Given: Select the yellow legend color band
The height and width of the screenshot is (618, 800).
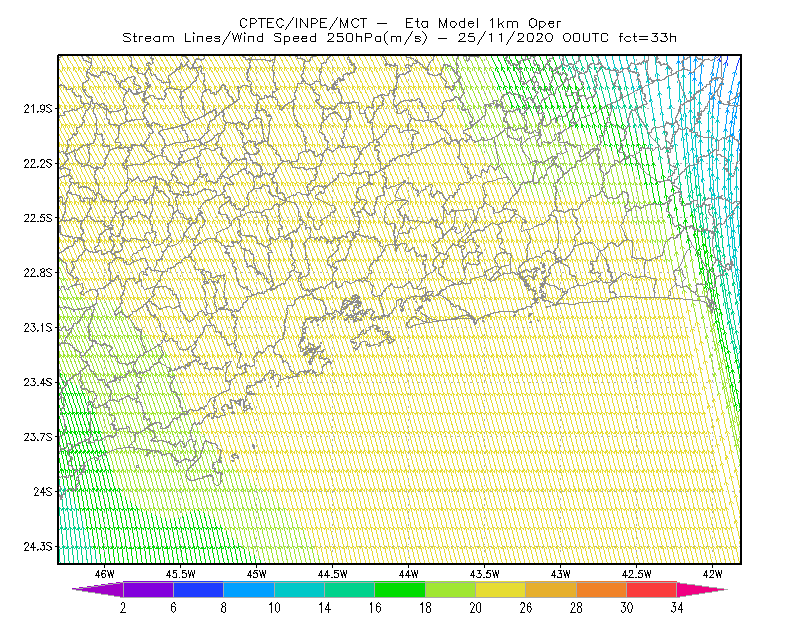Looking at the screenshot, I should tap(501, 589).
